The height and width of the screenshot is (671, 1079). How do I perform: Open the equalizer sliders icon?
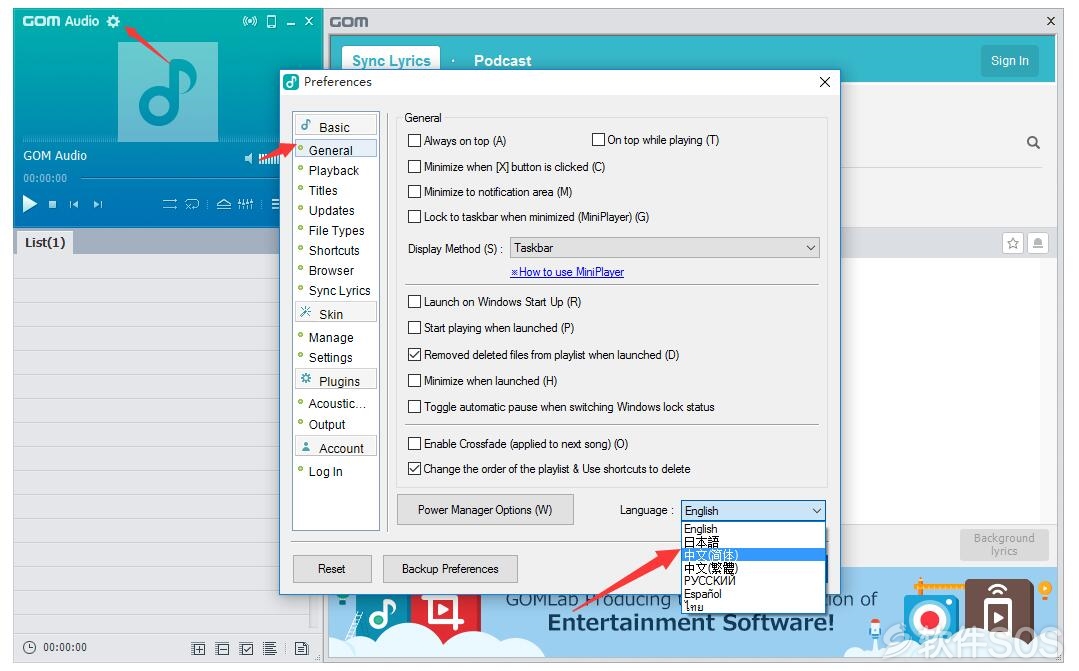[246, 204]
